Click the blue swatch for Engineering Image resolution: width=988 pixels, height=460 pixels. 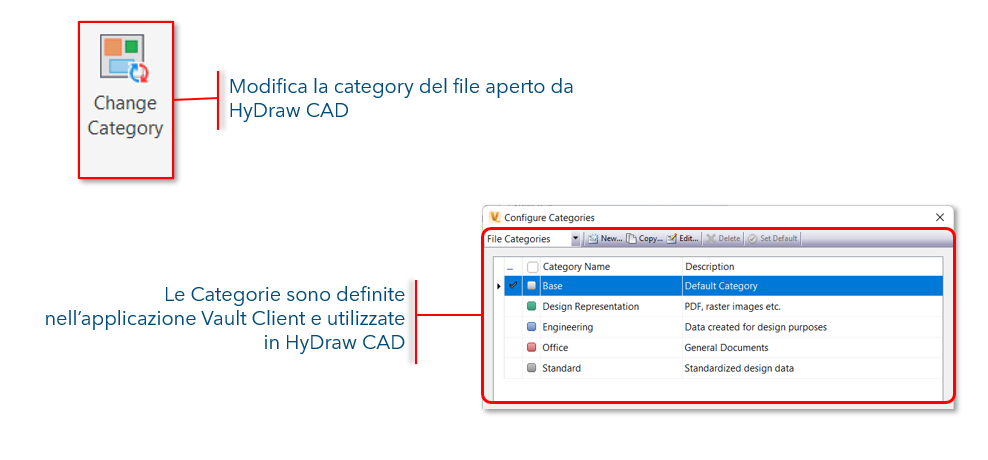(532, 327)
